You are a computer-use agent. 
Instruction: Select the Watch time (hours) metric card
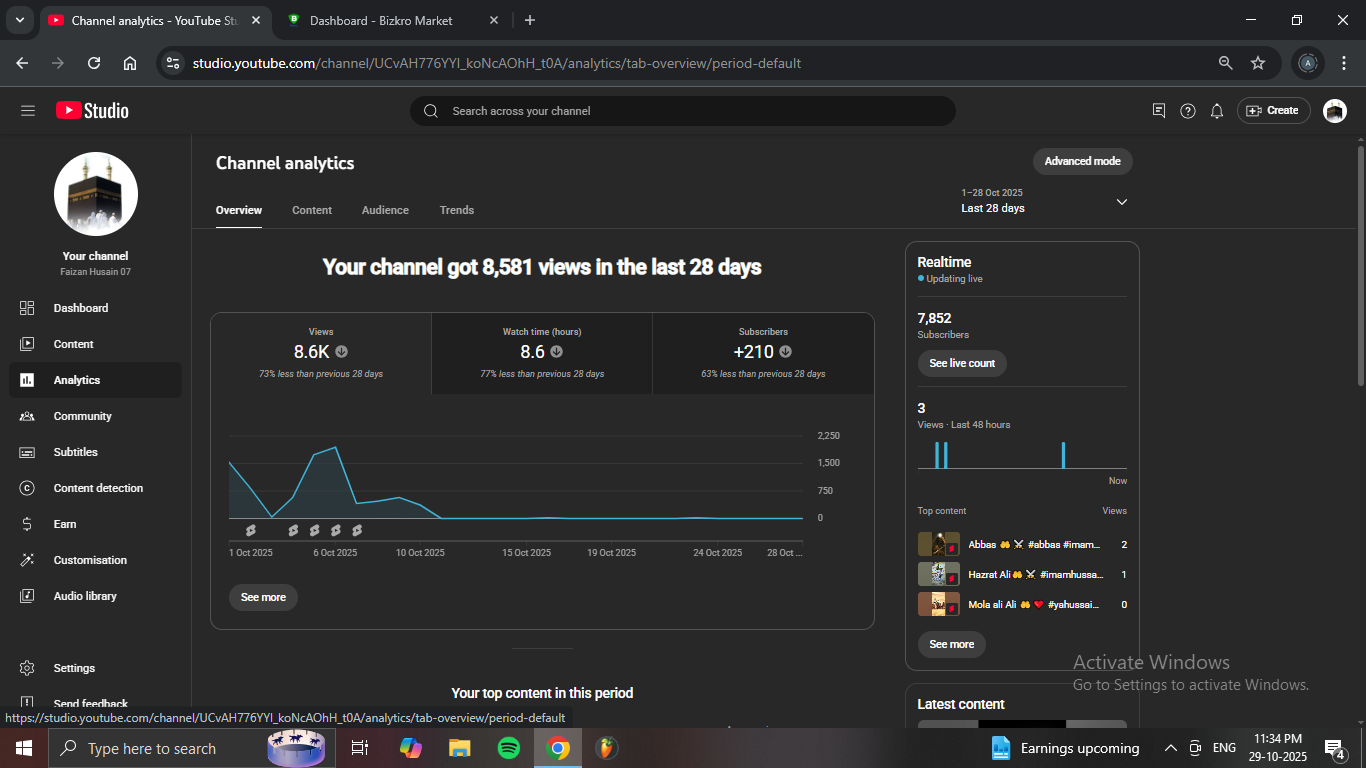542,353
